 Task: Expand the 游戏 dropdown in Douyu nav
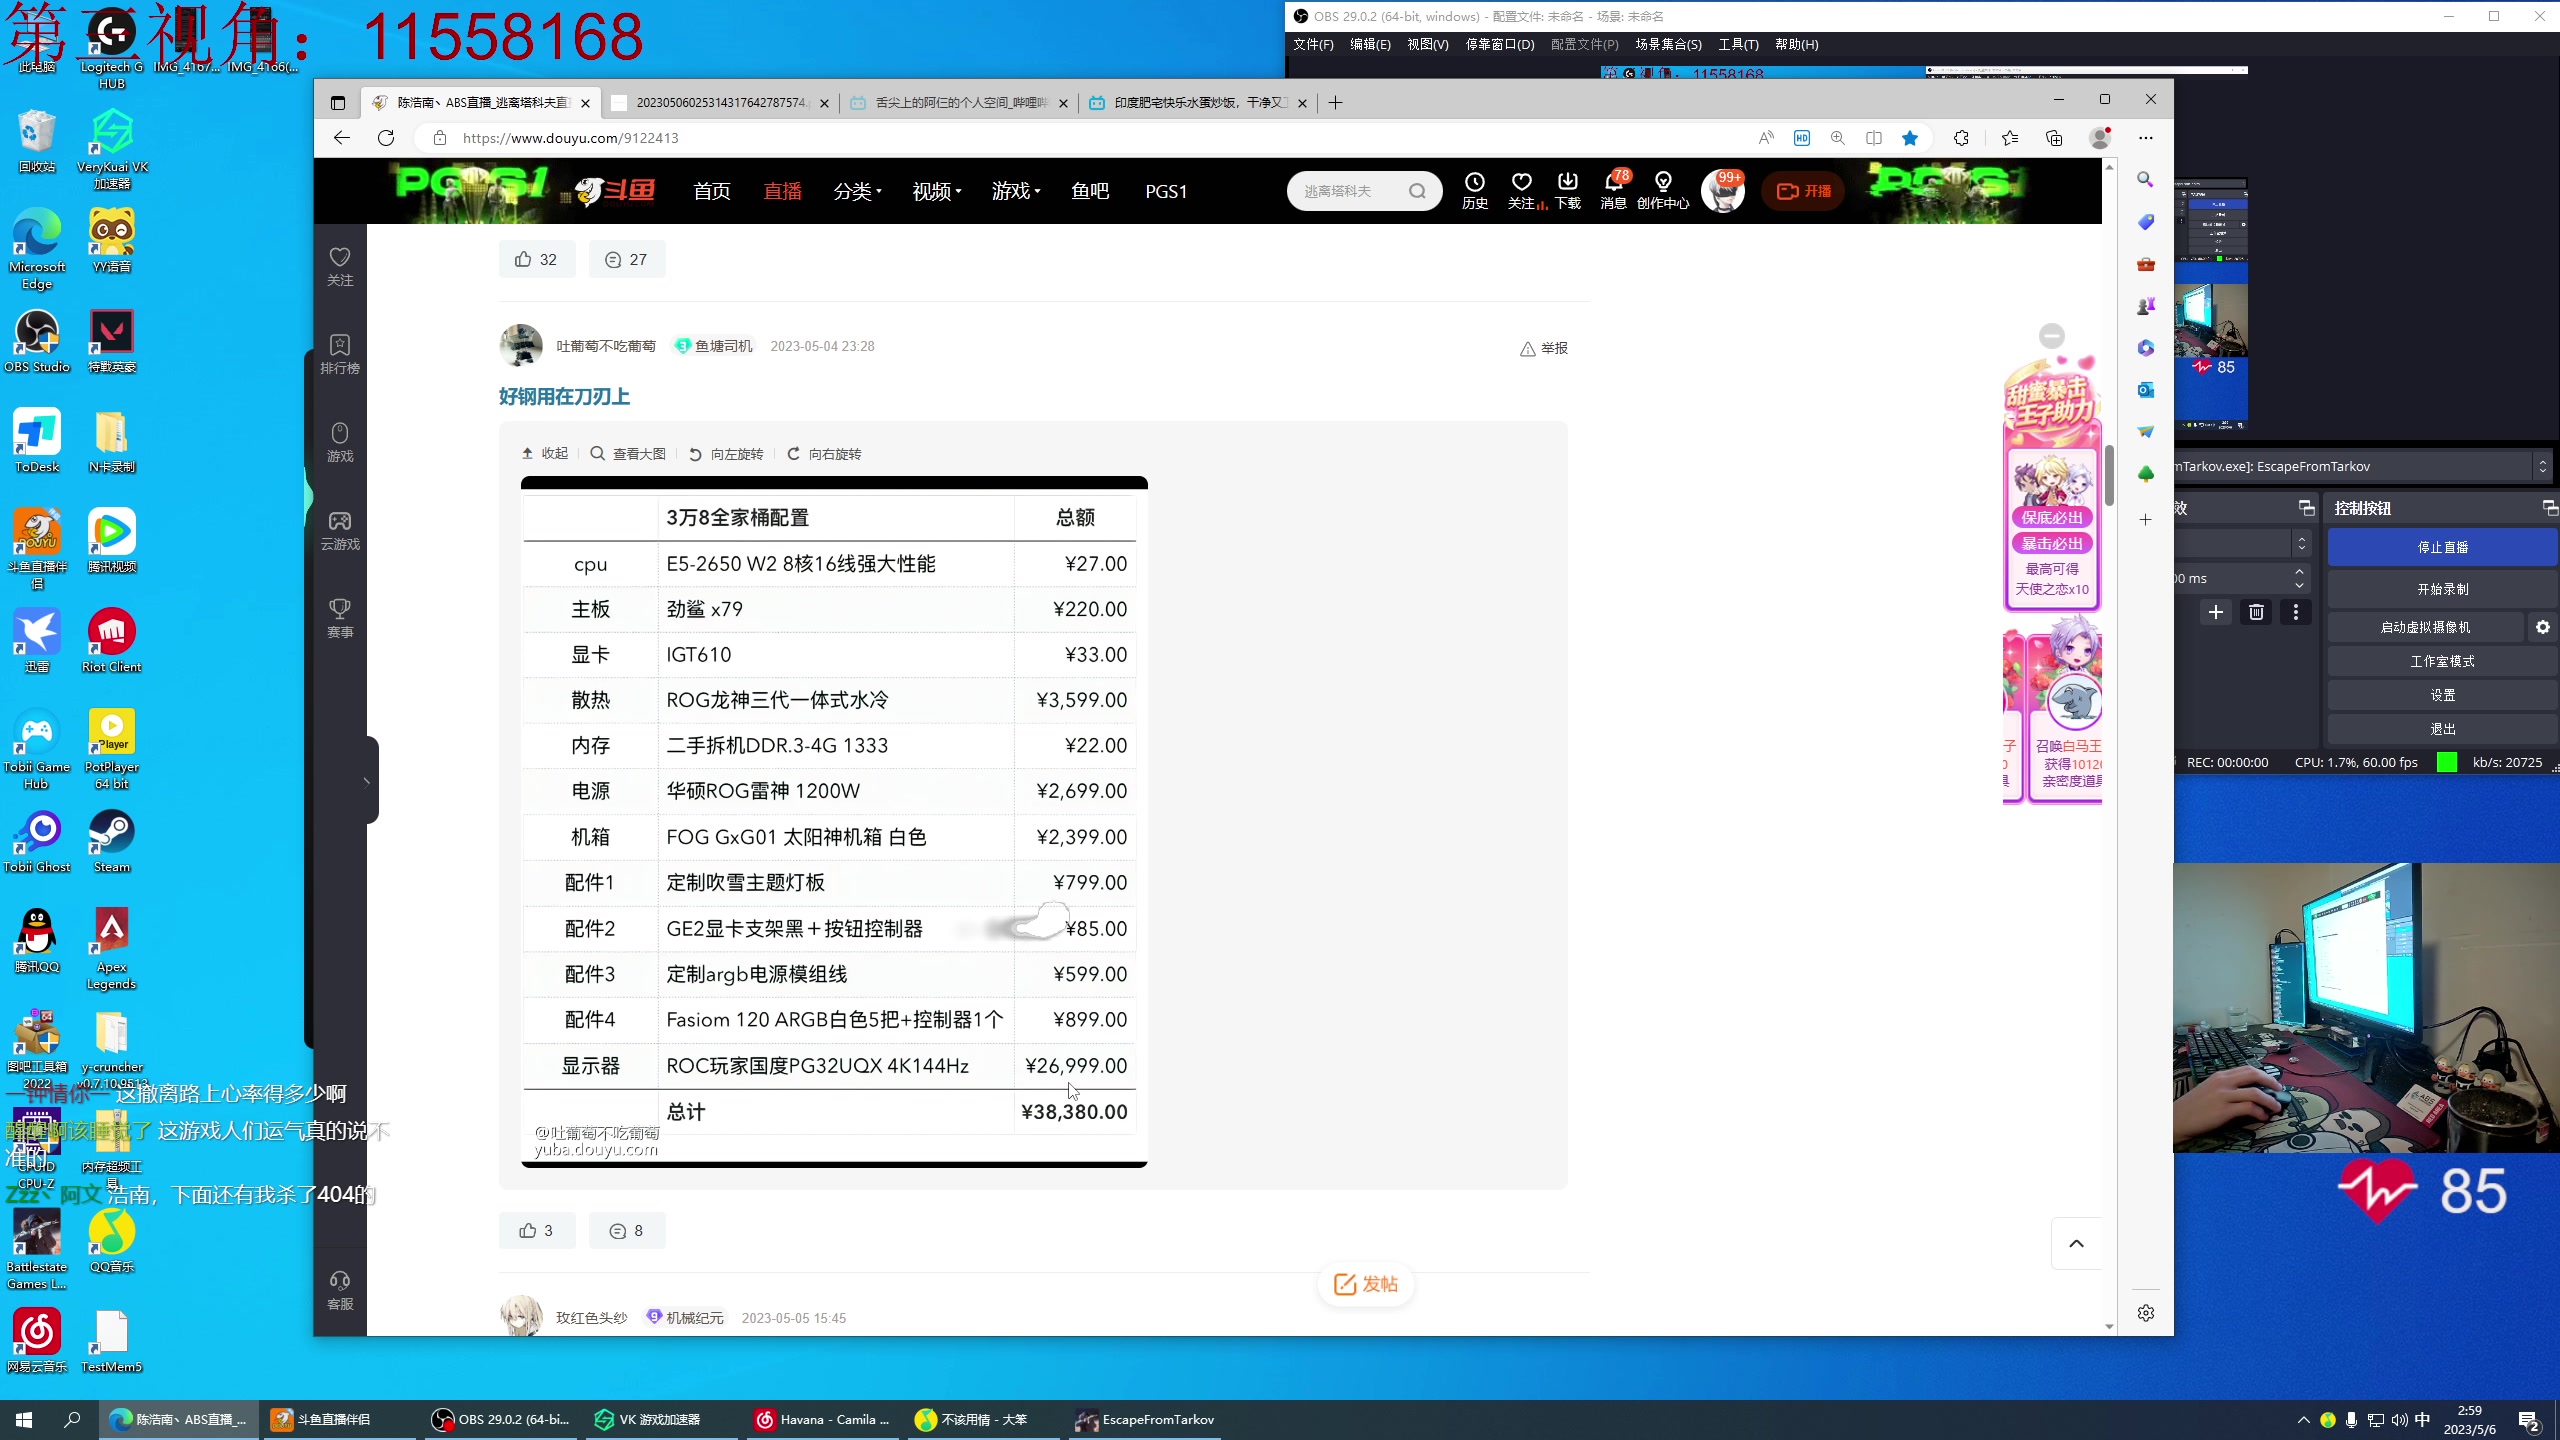1015,191
